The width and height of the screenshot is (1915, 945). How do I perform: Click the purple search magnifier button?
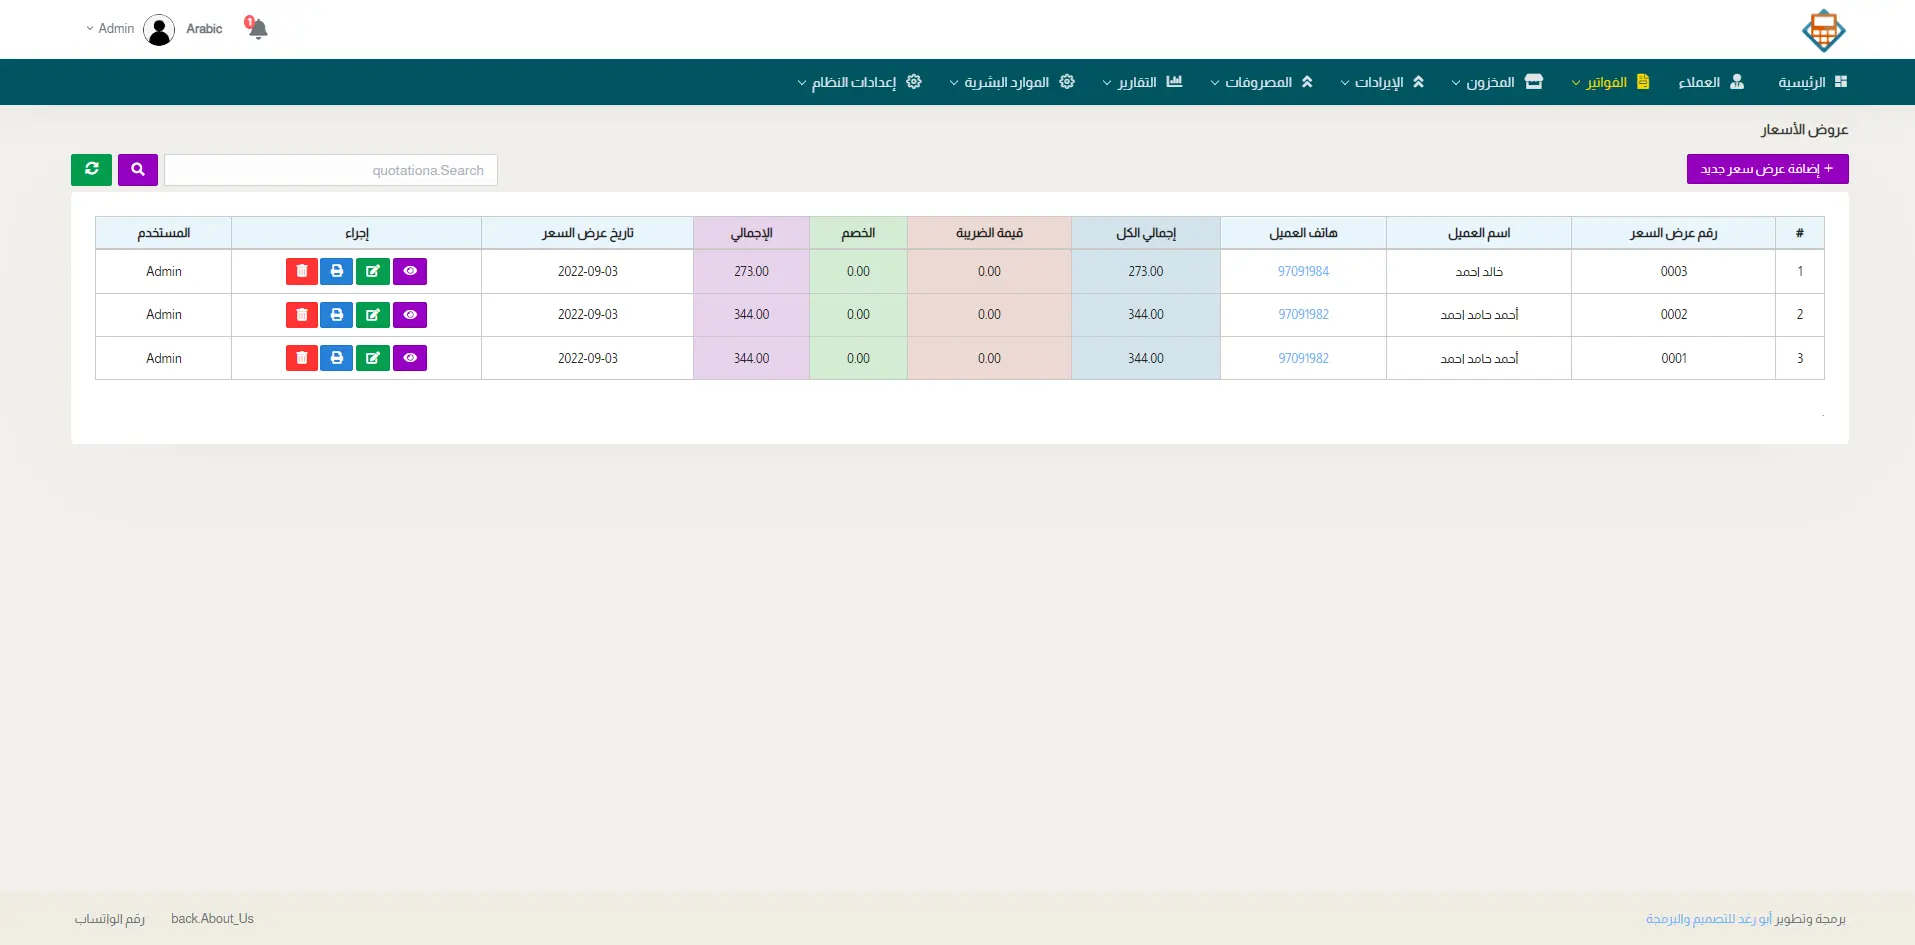(138, 170)
